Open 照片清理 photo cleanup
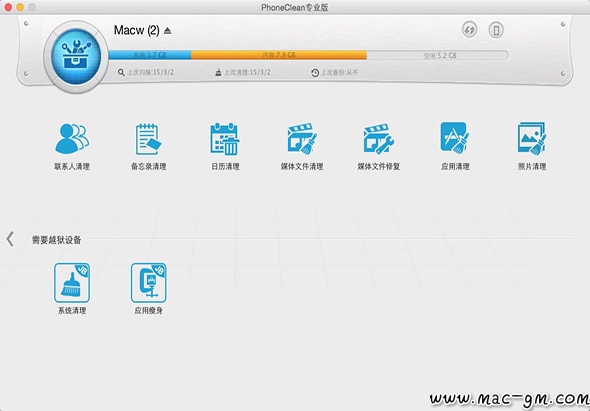Image resolution: width=590 pixels, height=411 pixels. 532,146
